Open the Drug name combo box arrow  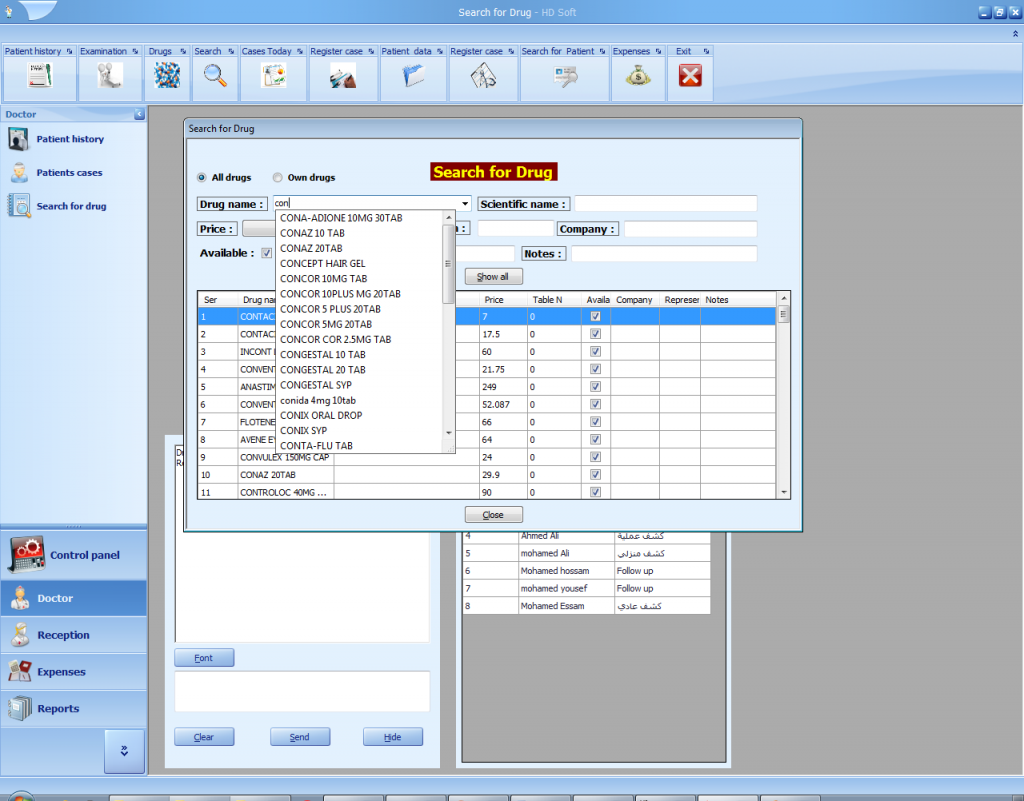click(x=465, y=204)
